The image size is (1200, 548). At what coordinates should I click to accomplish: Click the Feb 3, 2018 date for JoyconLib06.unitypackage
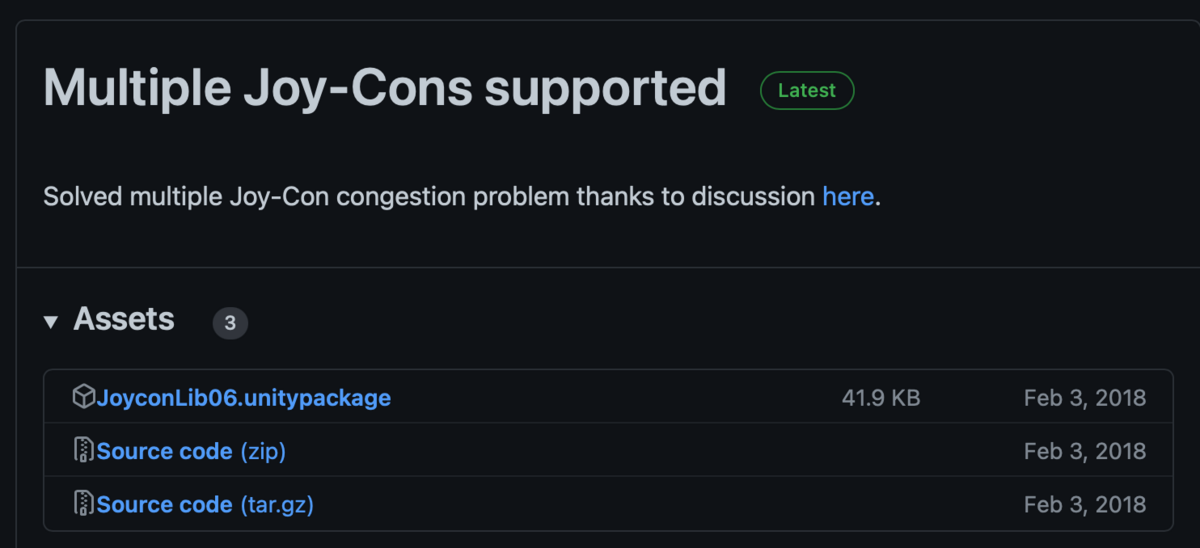pyautogui.click(x=1084, y=398)
